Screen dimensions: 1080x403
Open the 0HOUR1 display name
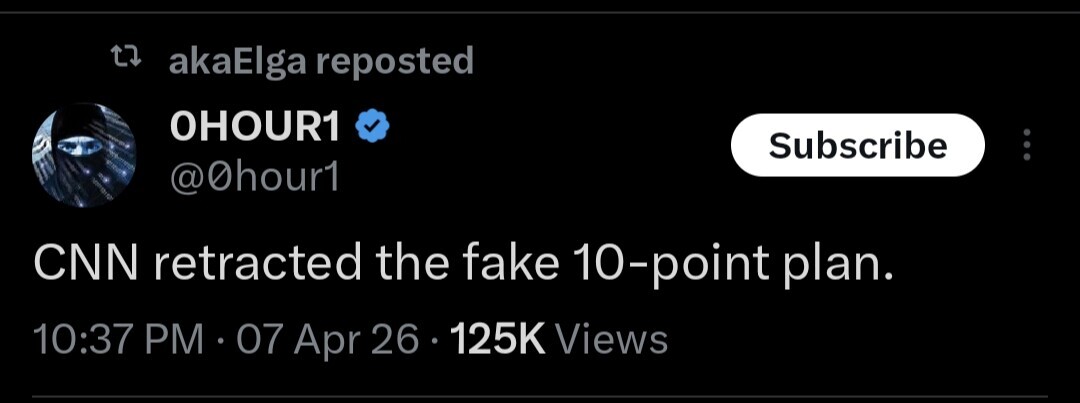tap(256, 128)
